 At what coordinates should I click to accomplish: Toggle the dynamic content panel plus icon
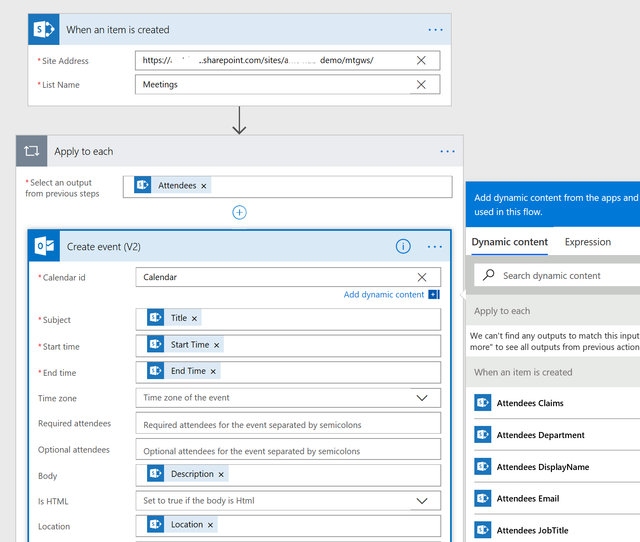(433, 295)
